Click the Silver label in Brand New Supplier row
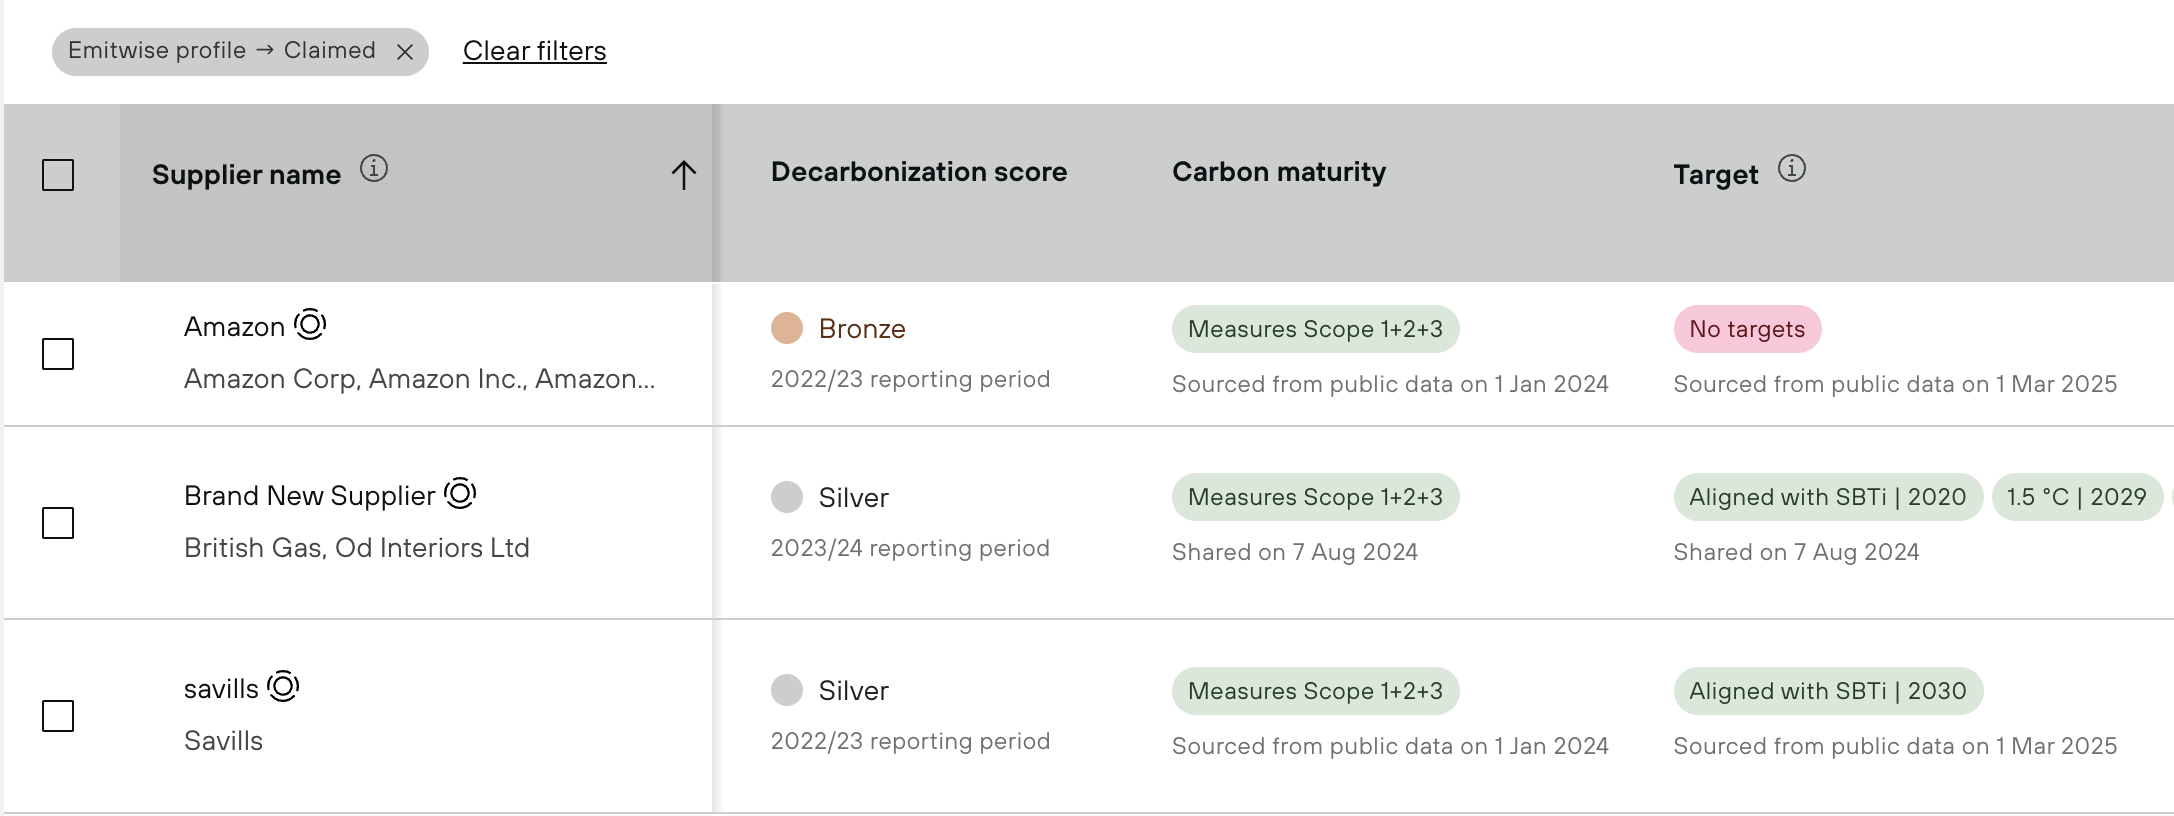The height and width of the screenshot is (816, 2174). point(854,498)
